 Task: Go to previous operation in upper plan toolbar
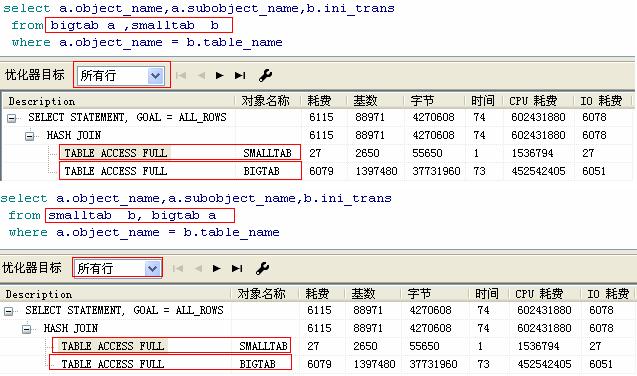click(202, 76)
